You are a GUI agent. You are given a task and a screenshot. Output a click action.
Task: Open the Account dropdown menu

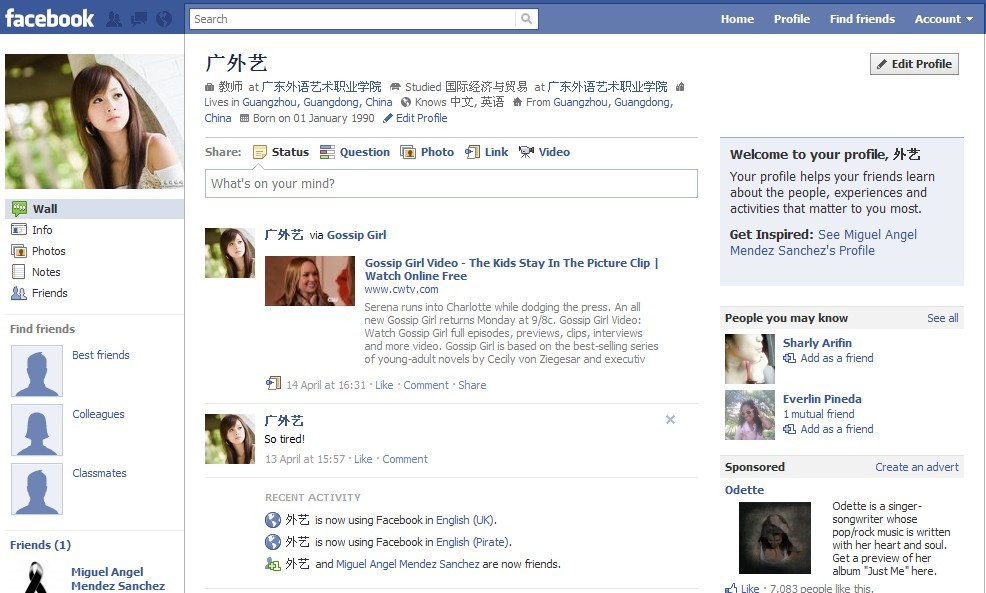[x=942, y=18]
